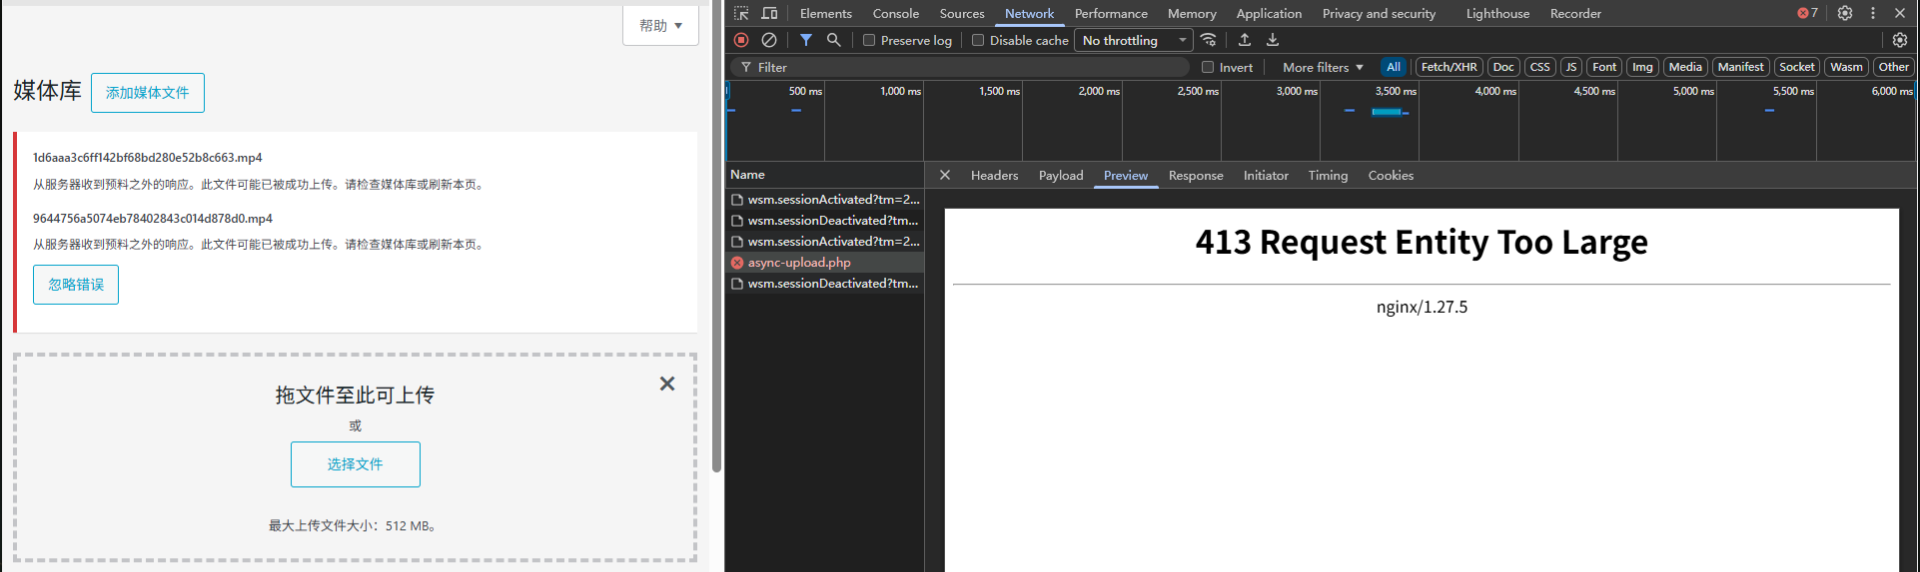Switch to Console tab
This screenshot has width=1920, height=572.
tap(896, 13)
